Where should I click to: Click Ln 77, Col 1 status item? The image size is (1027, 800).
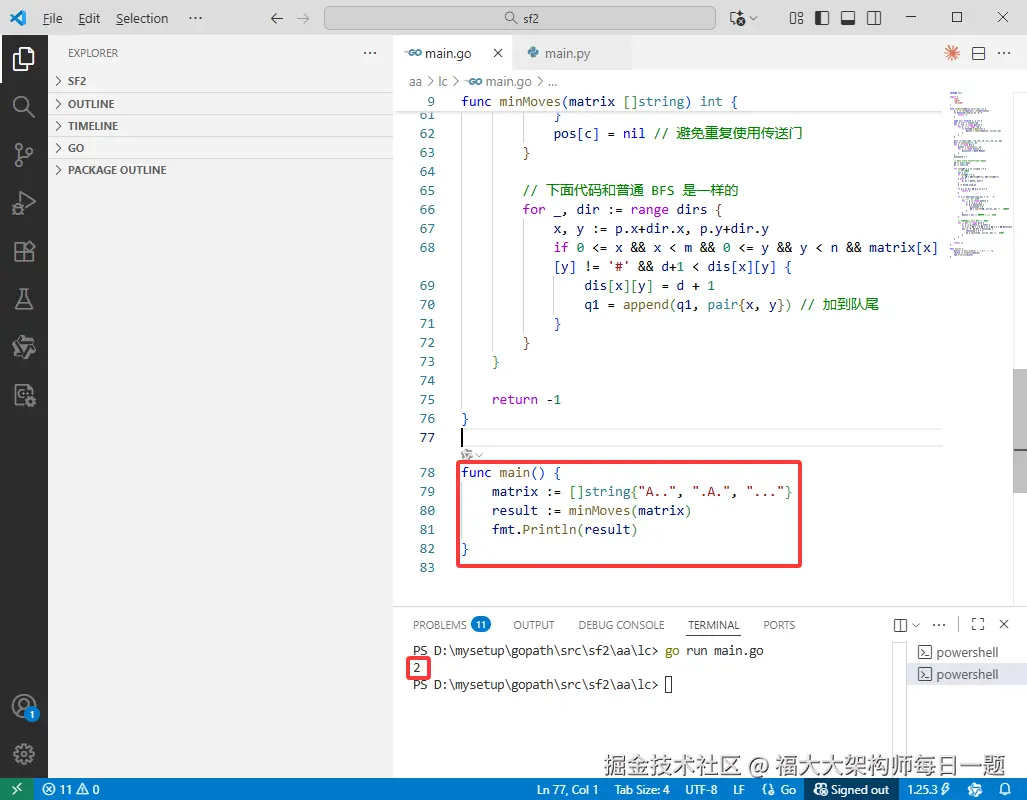[567, 790]
